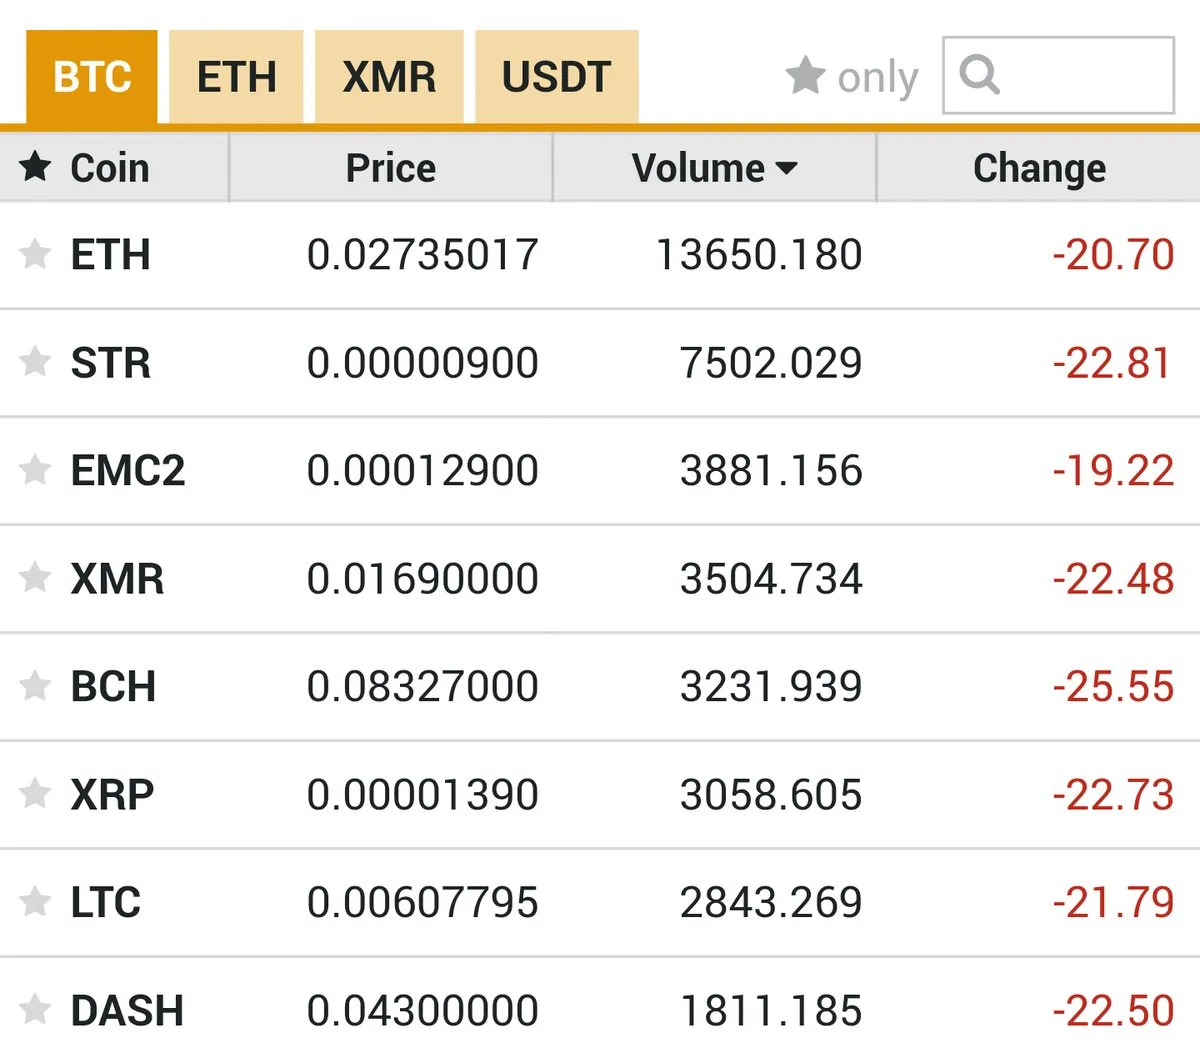Favorite the STR coin star
This screenshot has width=1200, height=1043.
(35, 362)
